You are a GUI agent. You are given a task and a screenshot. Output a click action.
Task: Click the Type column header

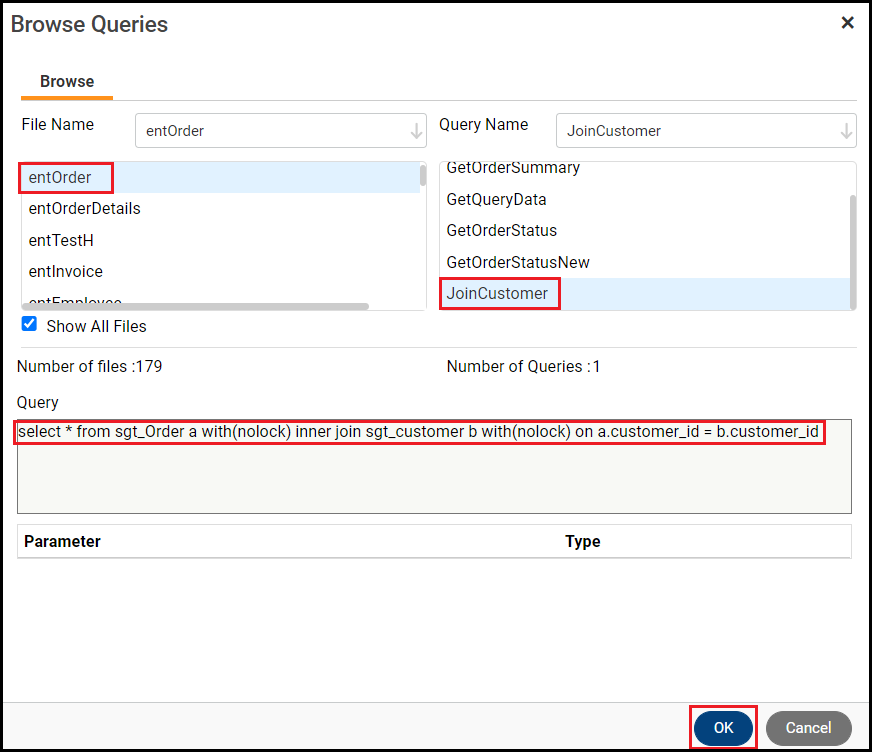582,541
